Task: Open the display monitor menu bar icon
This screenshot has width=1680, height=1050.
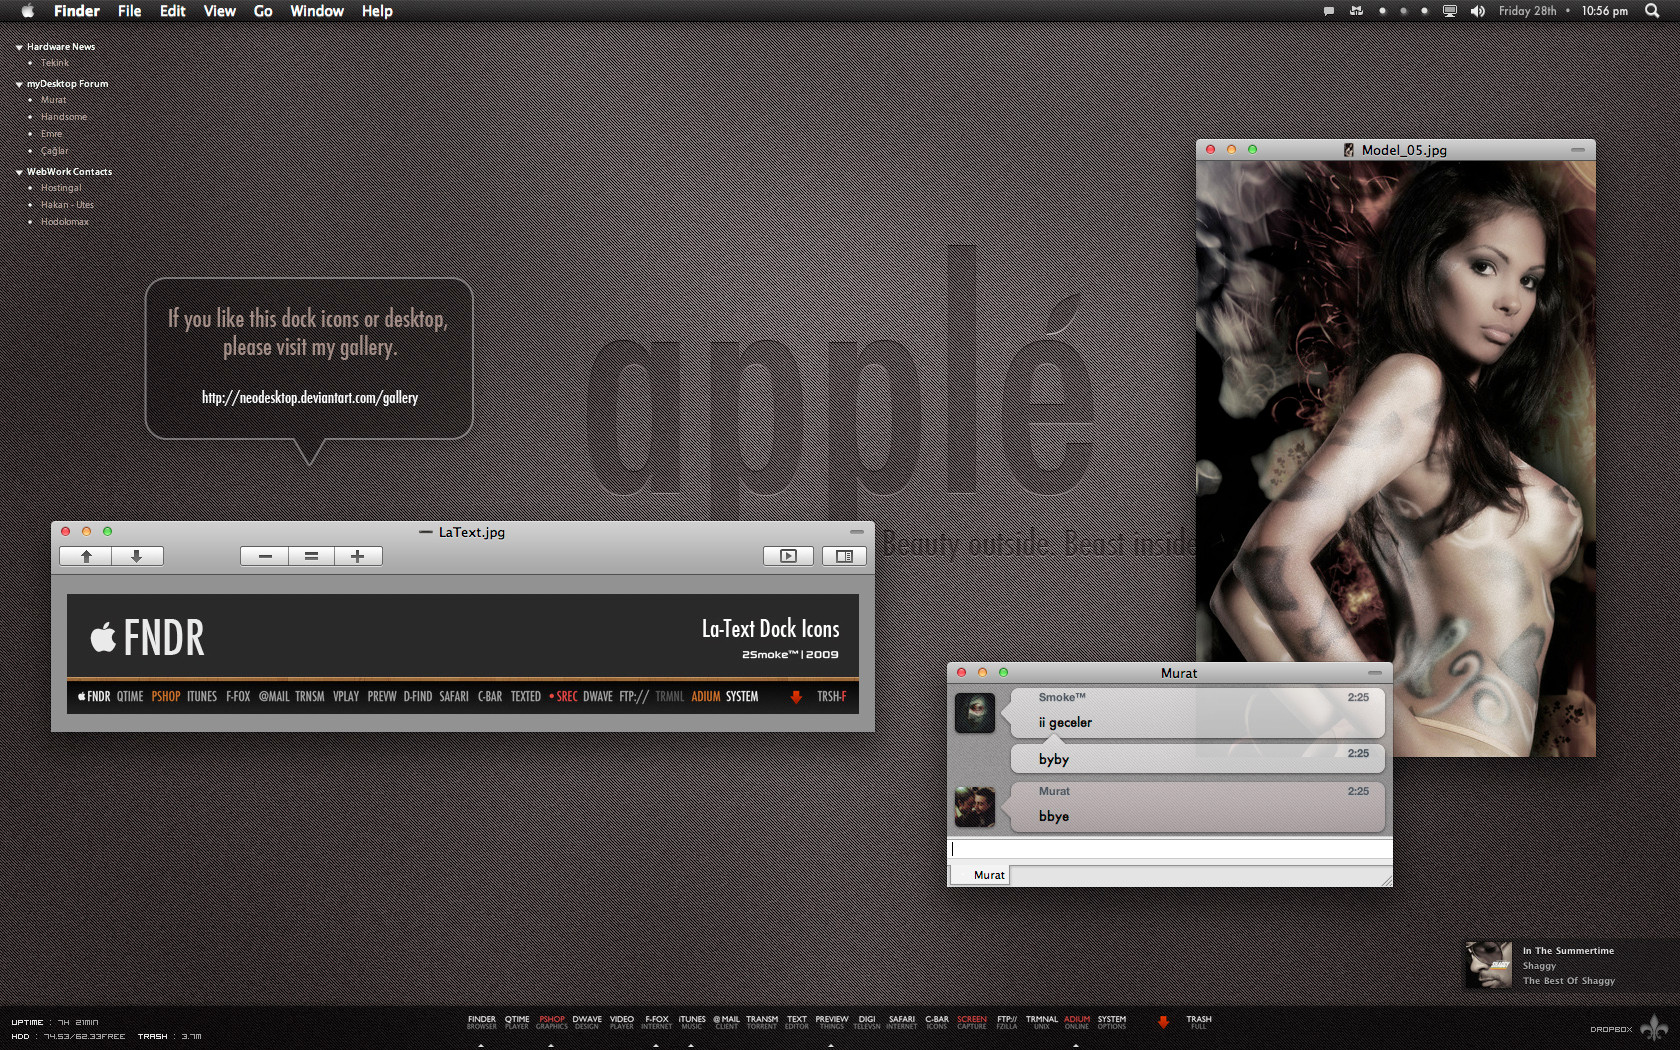Action: (1449, 11)
